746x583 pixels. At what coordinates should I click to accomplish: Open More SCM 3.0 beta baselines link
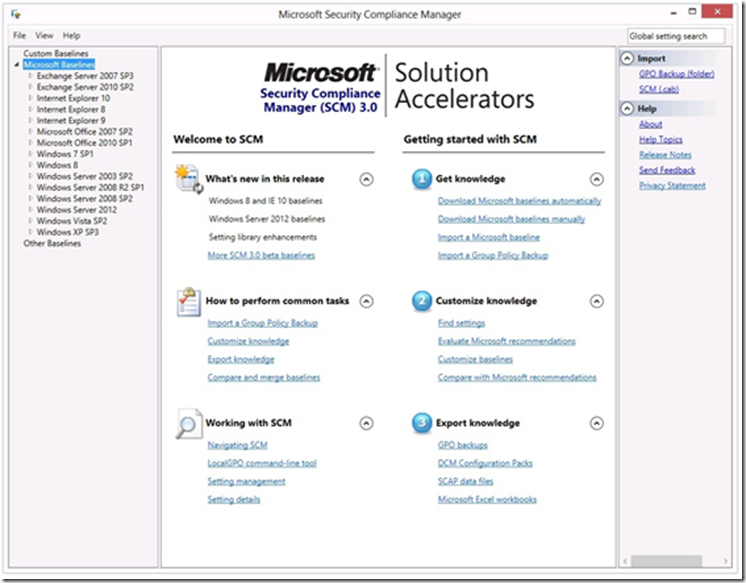point(261,255)
